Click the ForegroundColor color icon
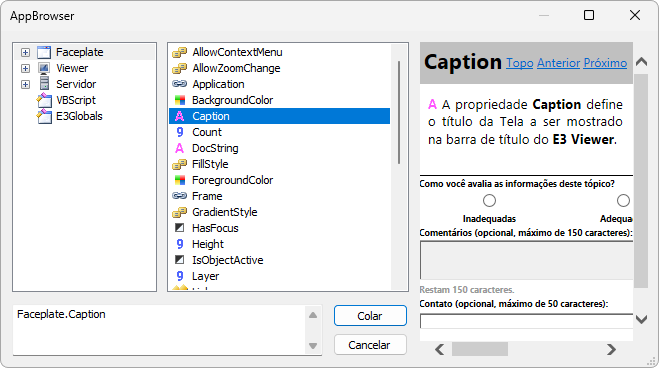659x368 pixels. [180, 180]
